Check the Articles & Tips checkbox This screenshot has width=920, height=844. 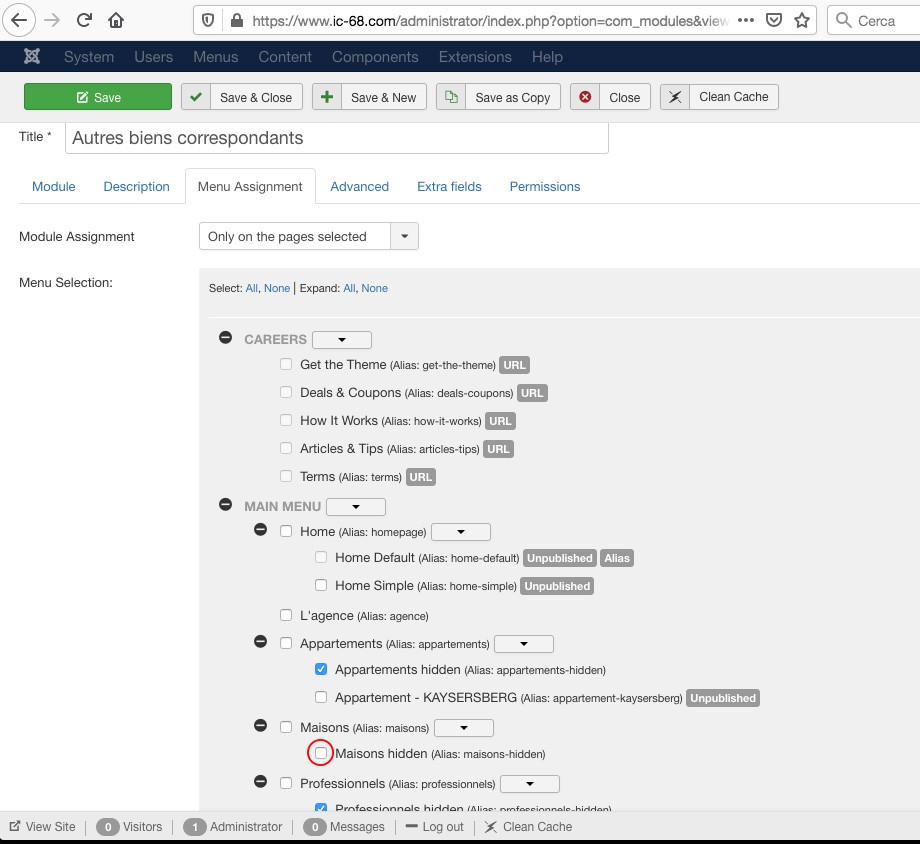pyautogui.click(x=286, y=448)
